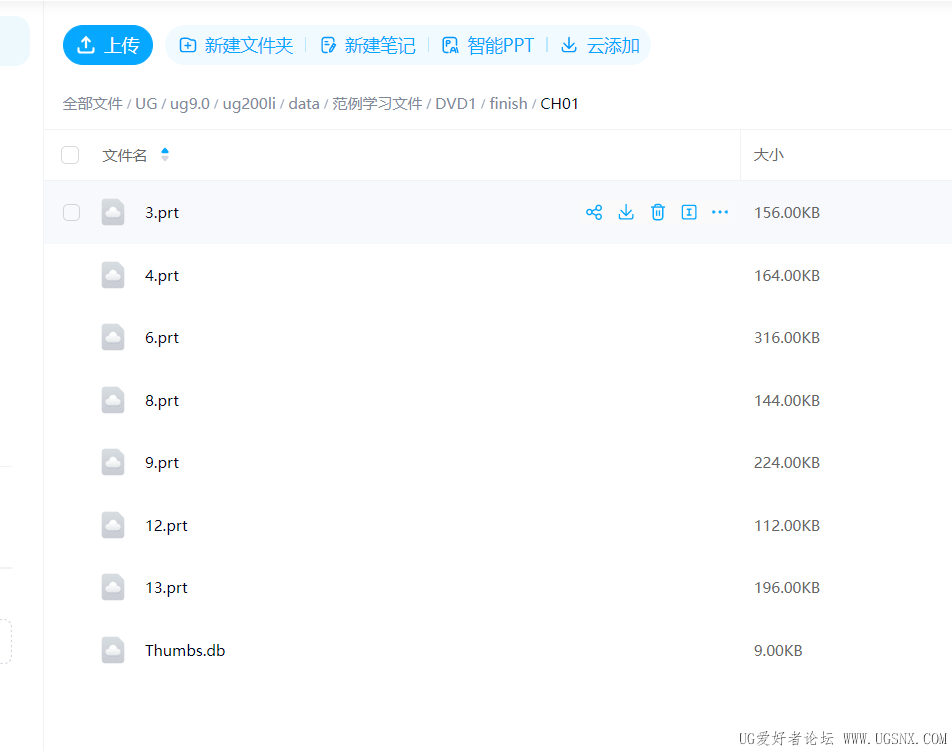The image size is (952, 751).
Task: Click the file icon of 6.prt
Action: tap(113, 338)
